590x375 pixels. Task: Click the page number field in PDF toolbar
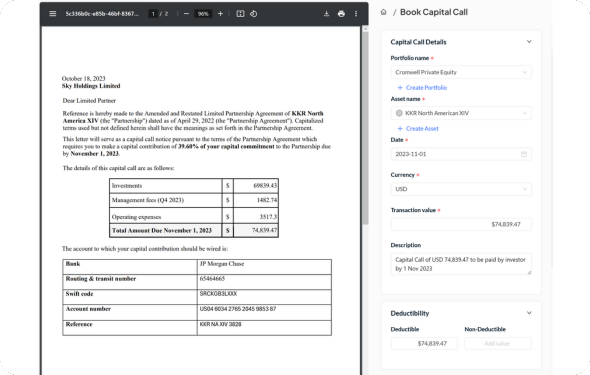click(153, 14)
